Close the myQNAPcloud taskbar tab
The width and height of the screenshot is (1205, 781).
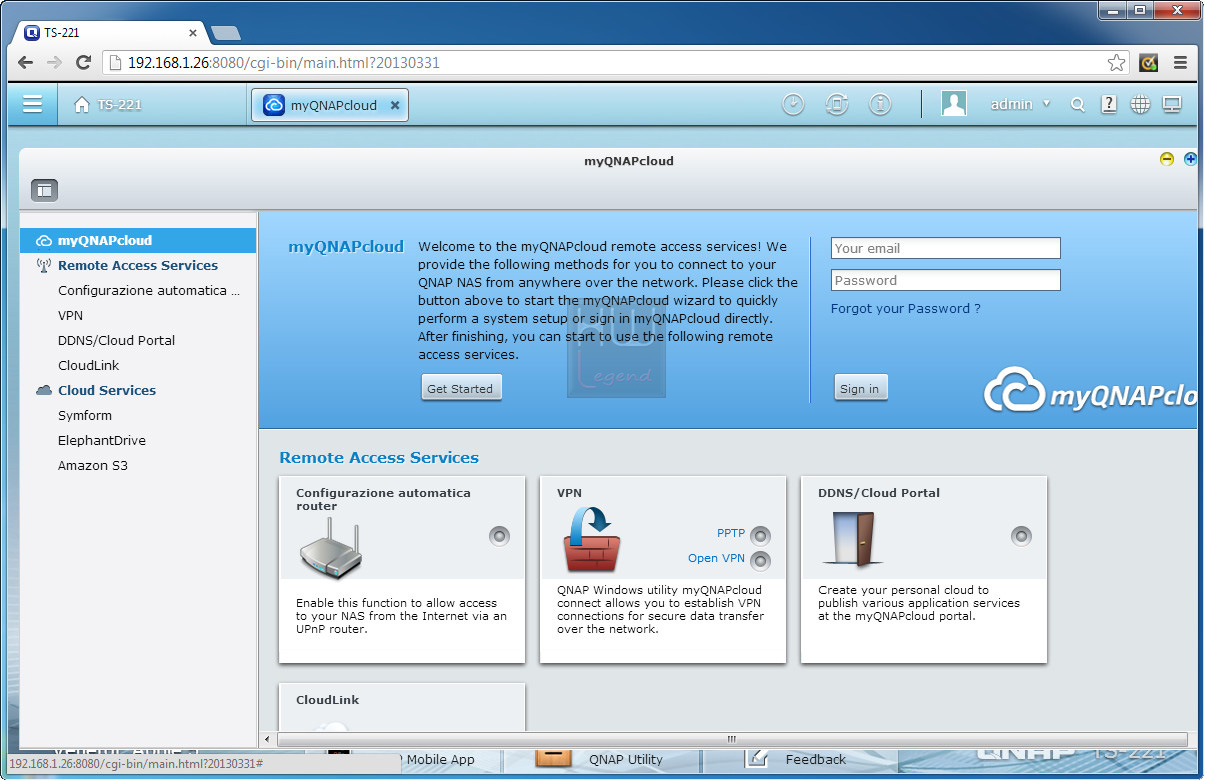pyautogui.click(x=395, y=105)
